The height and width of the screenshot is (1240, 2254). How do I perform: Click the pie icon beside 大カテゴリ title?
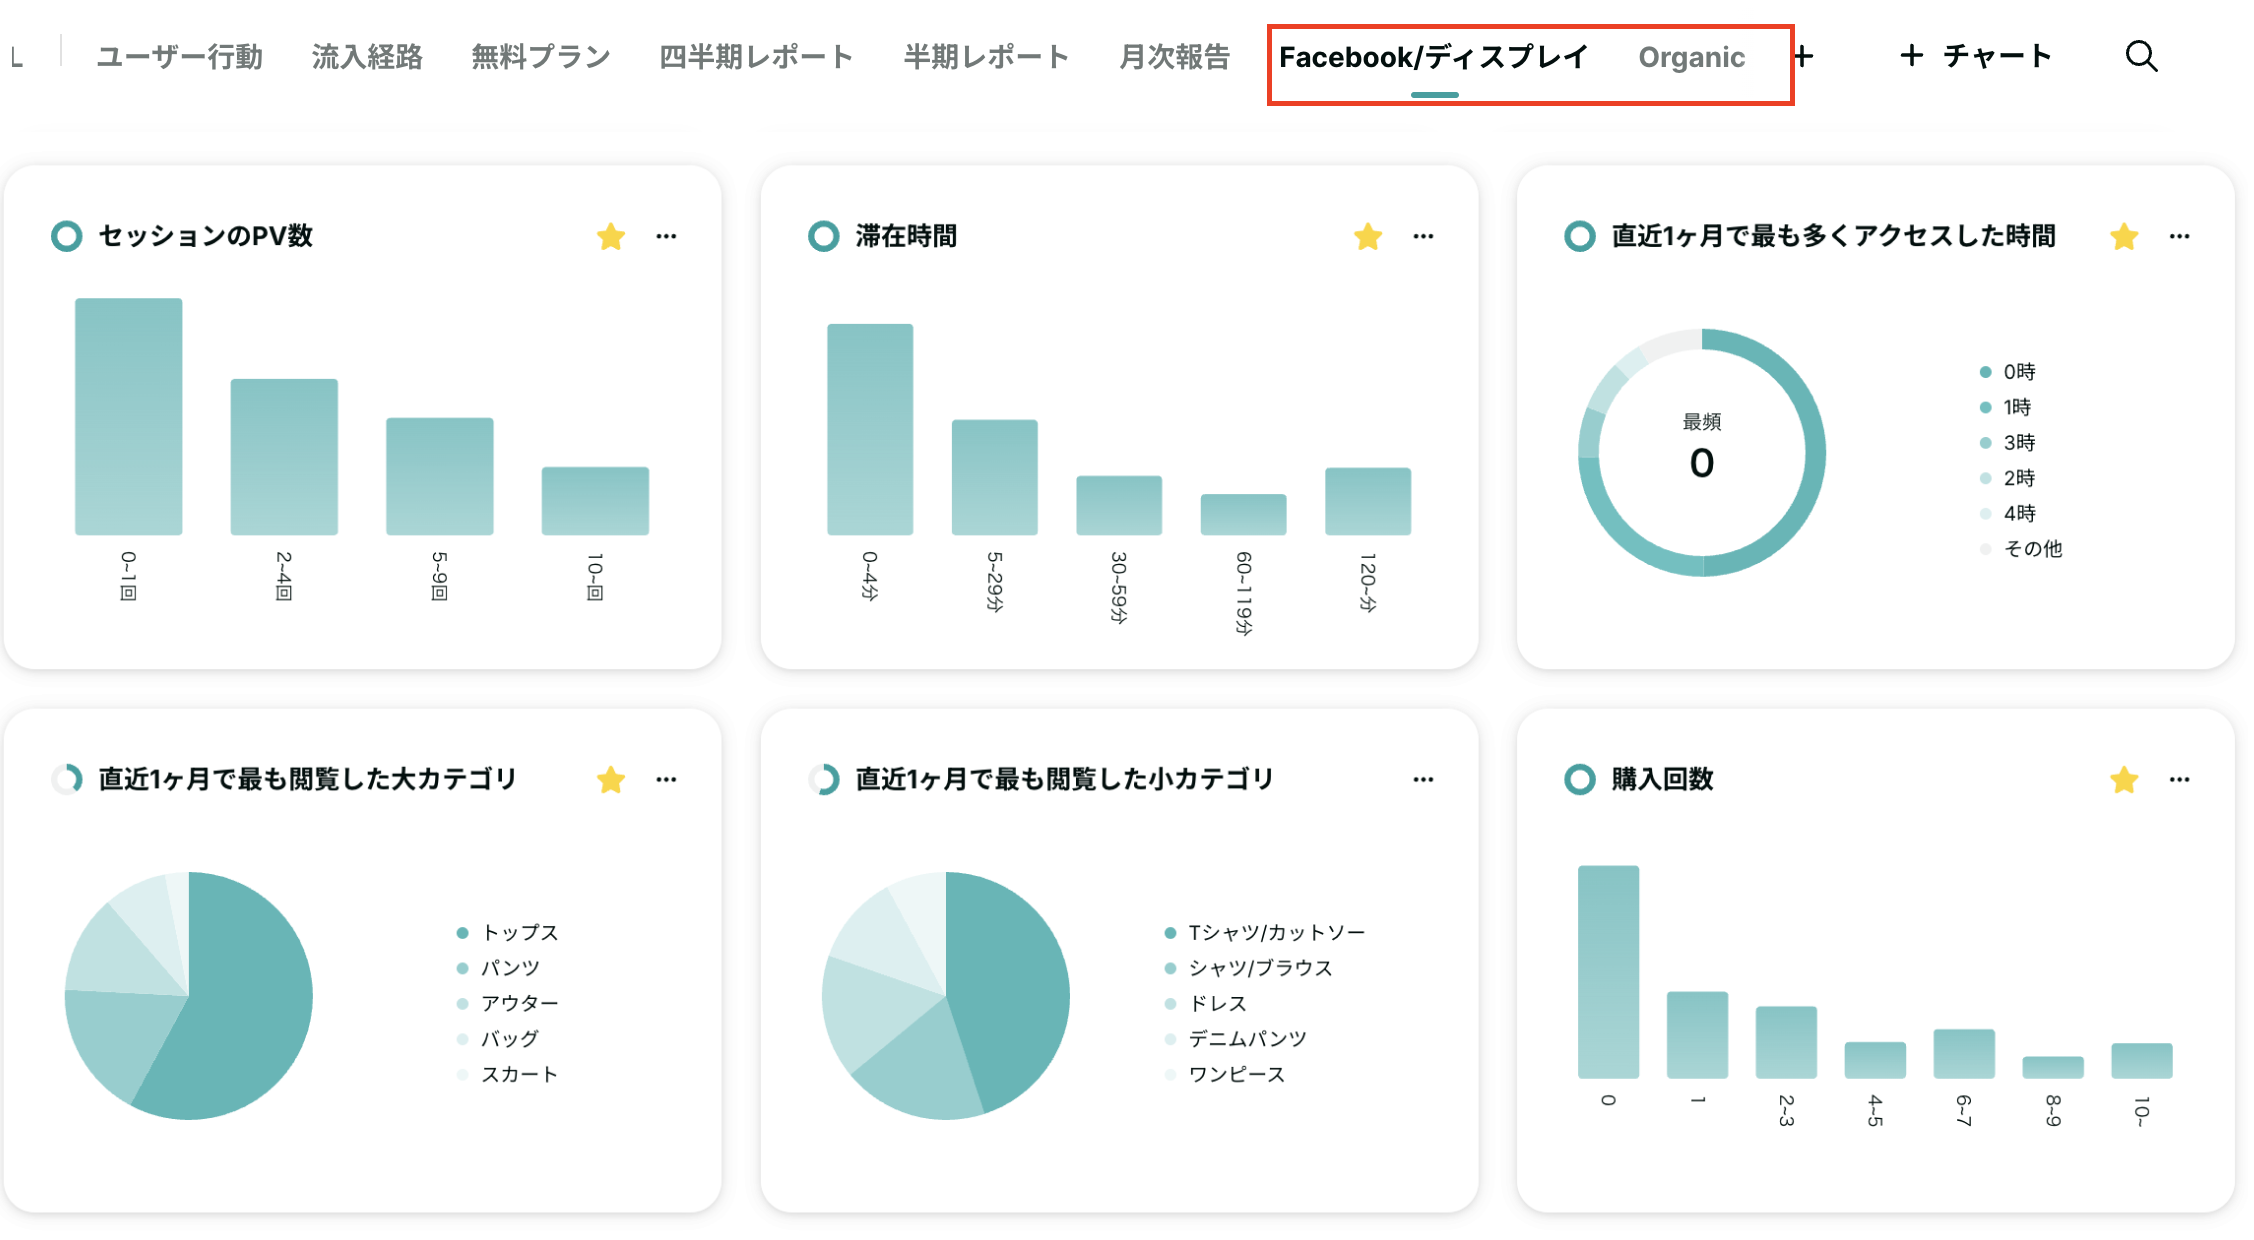click(x=67, y=779)
